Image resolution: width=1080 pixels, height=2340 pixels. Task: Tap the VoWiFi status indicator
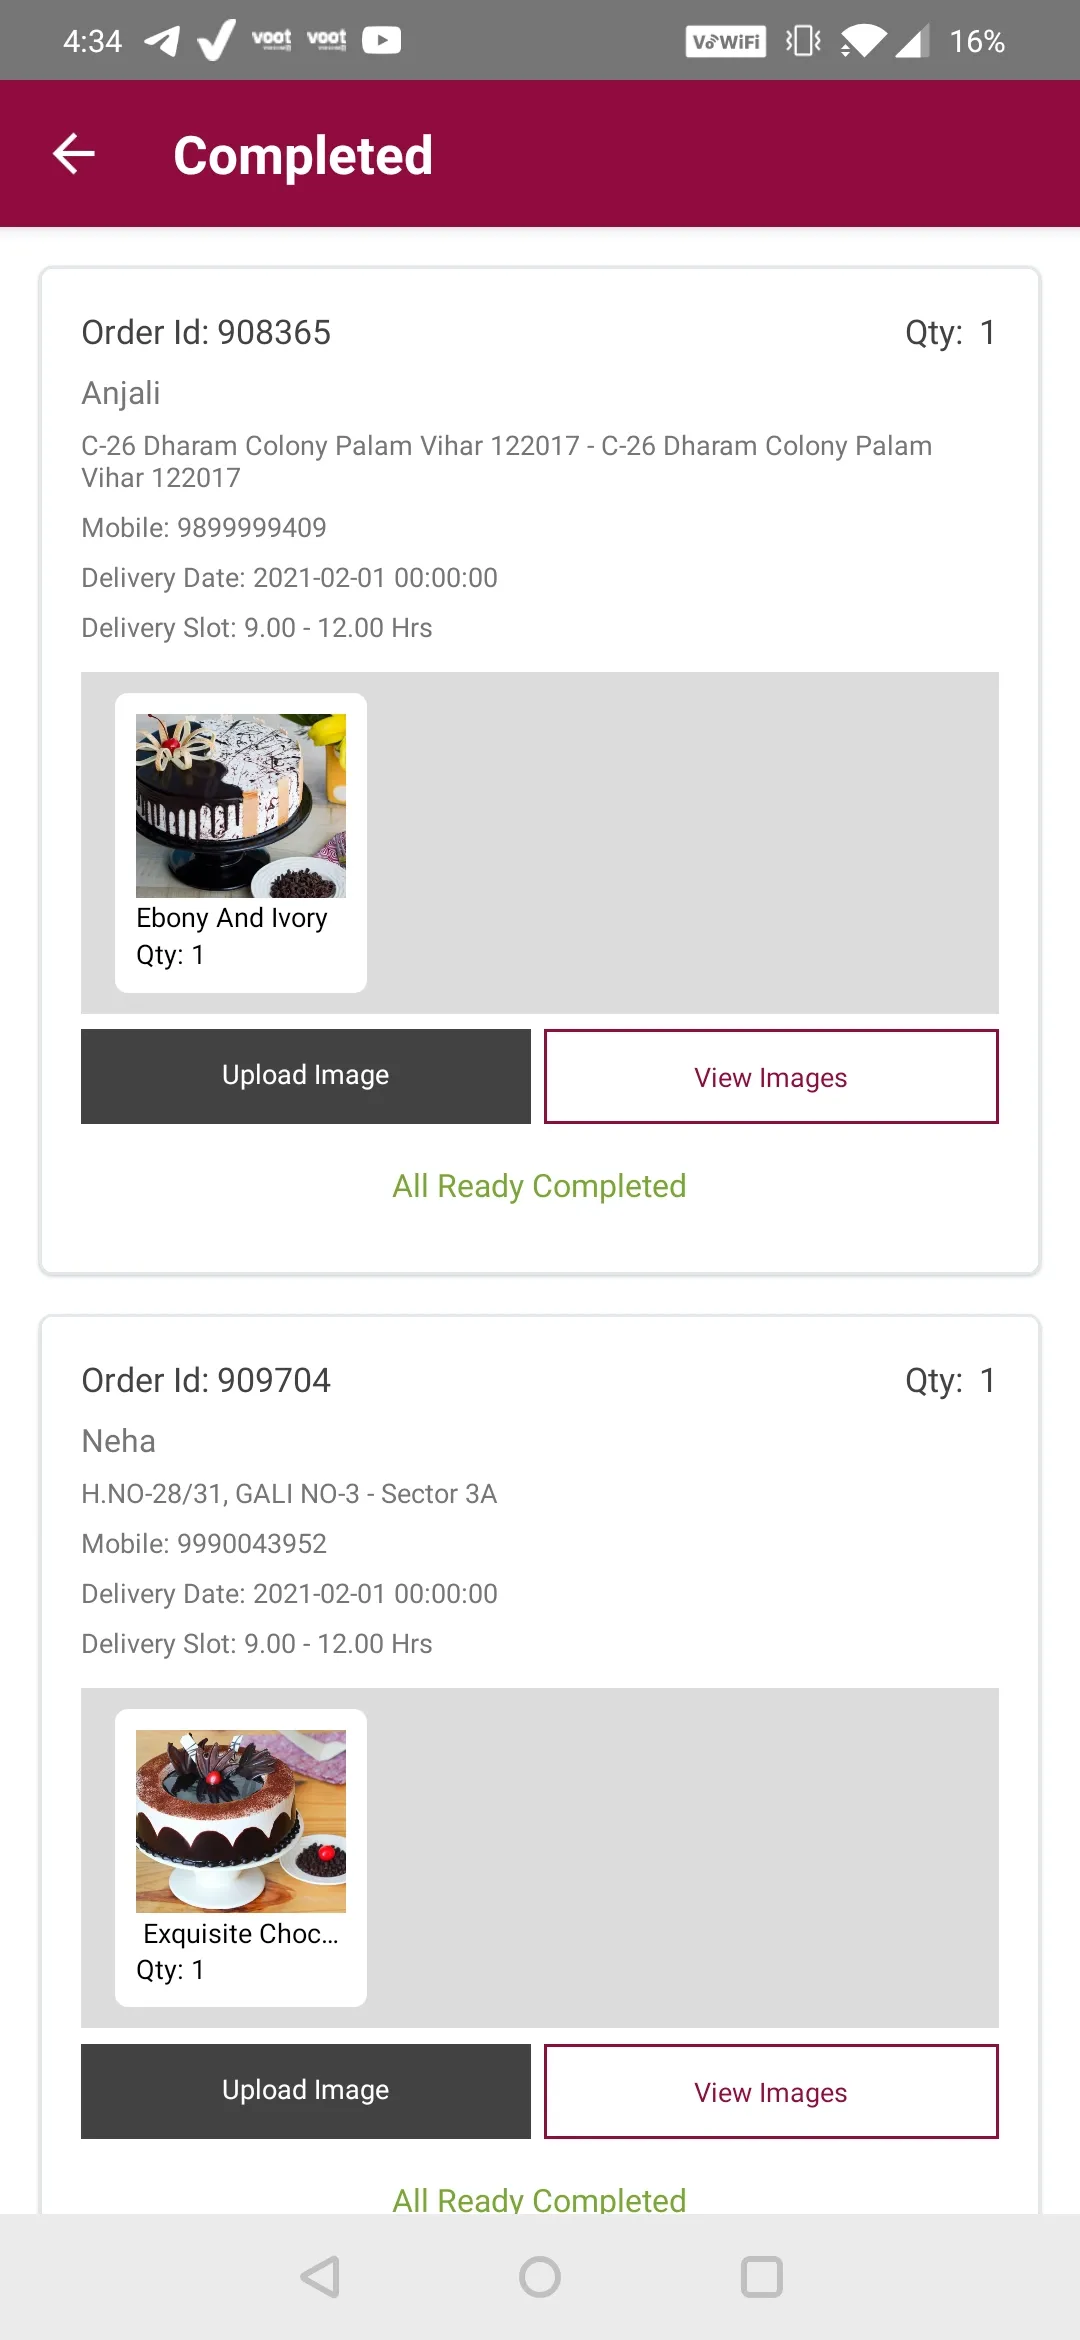click(726, 41)
